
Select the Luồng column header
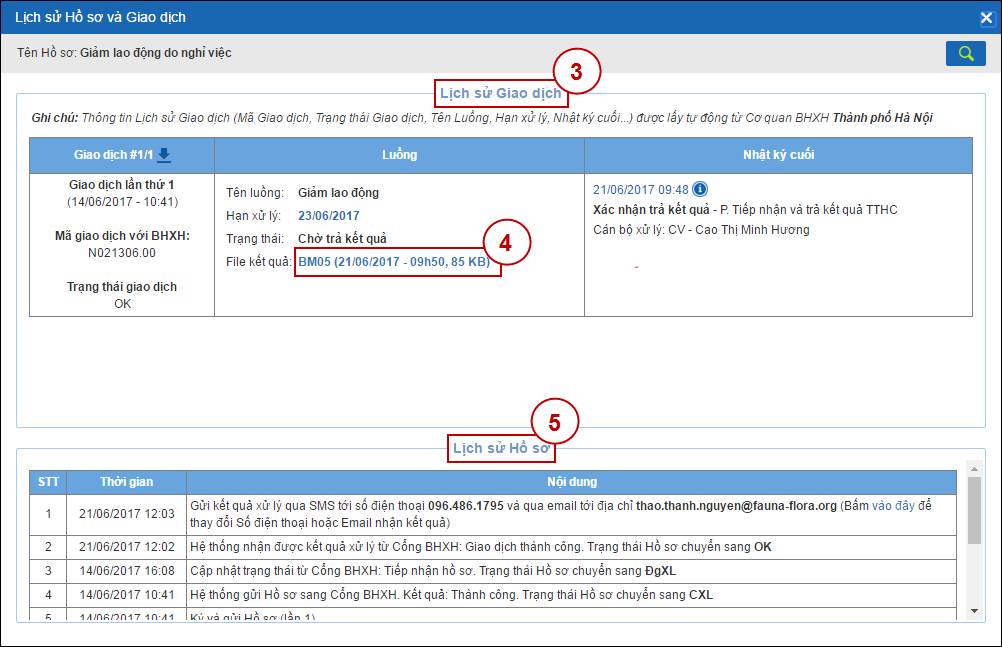coord(399,155)
